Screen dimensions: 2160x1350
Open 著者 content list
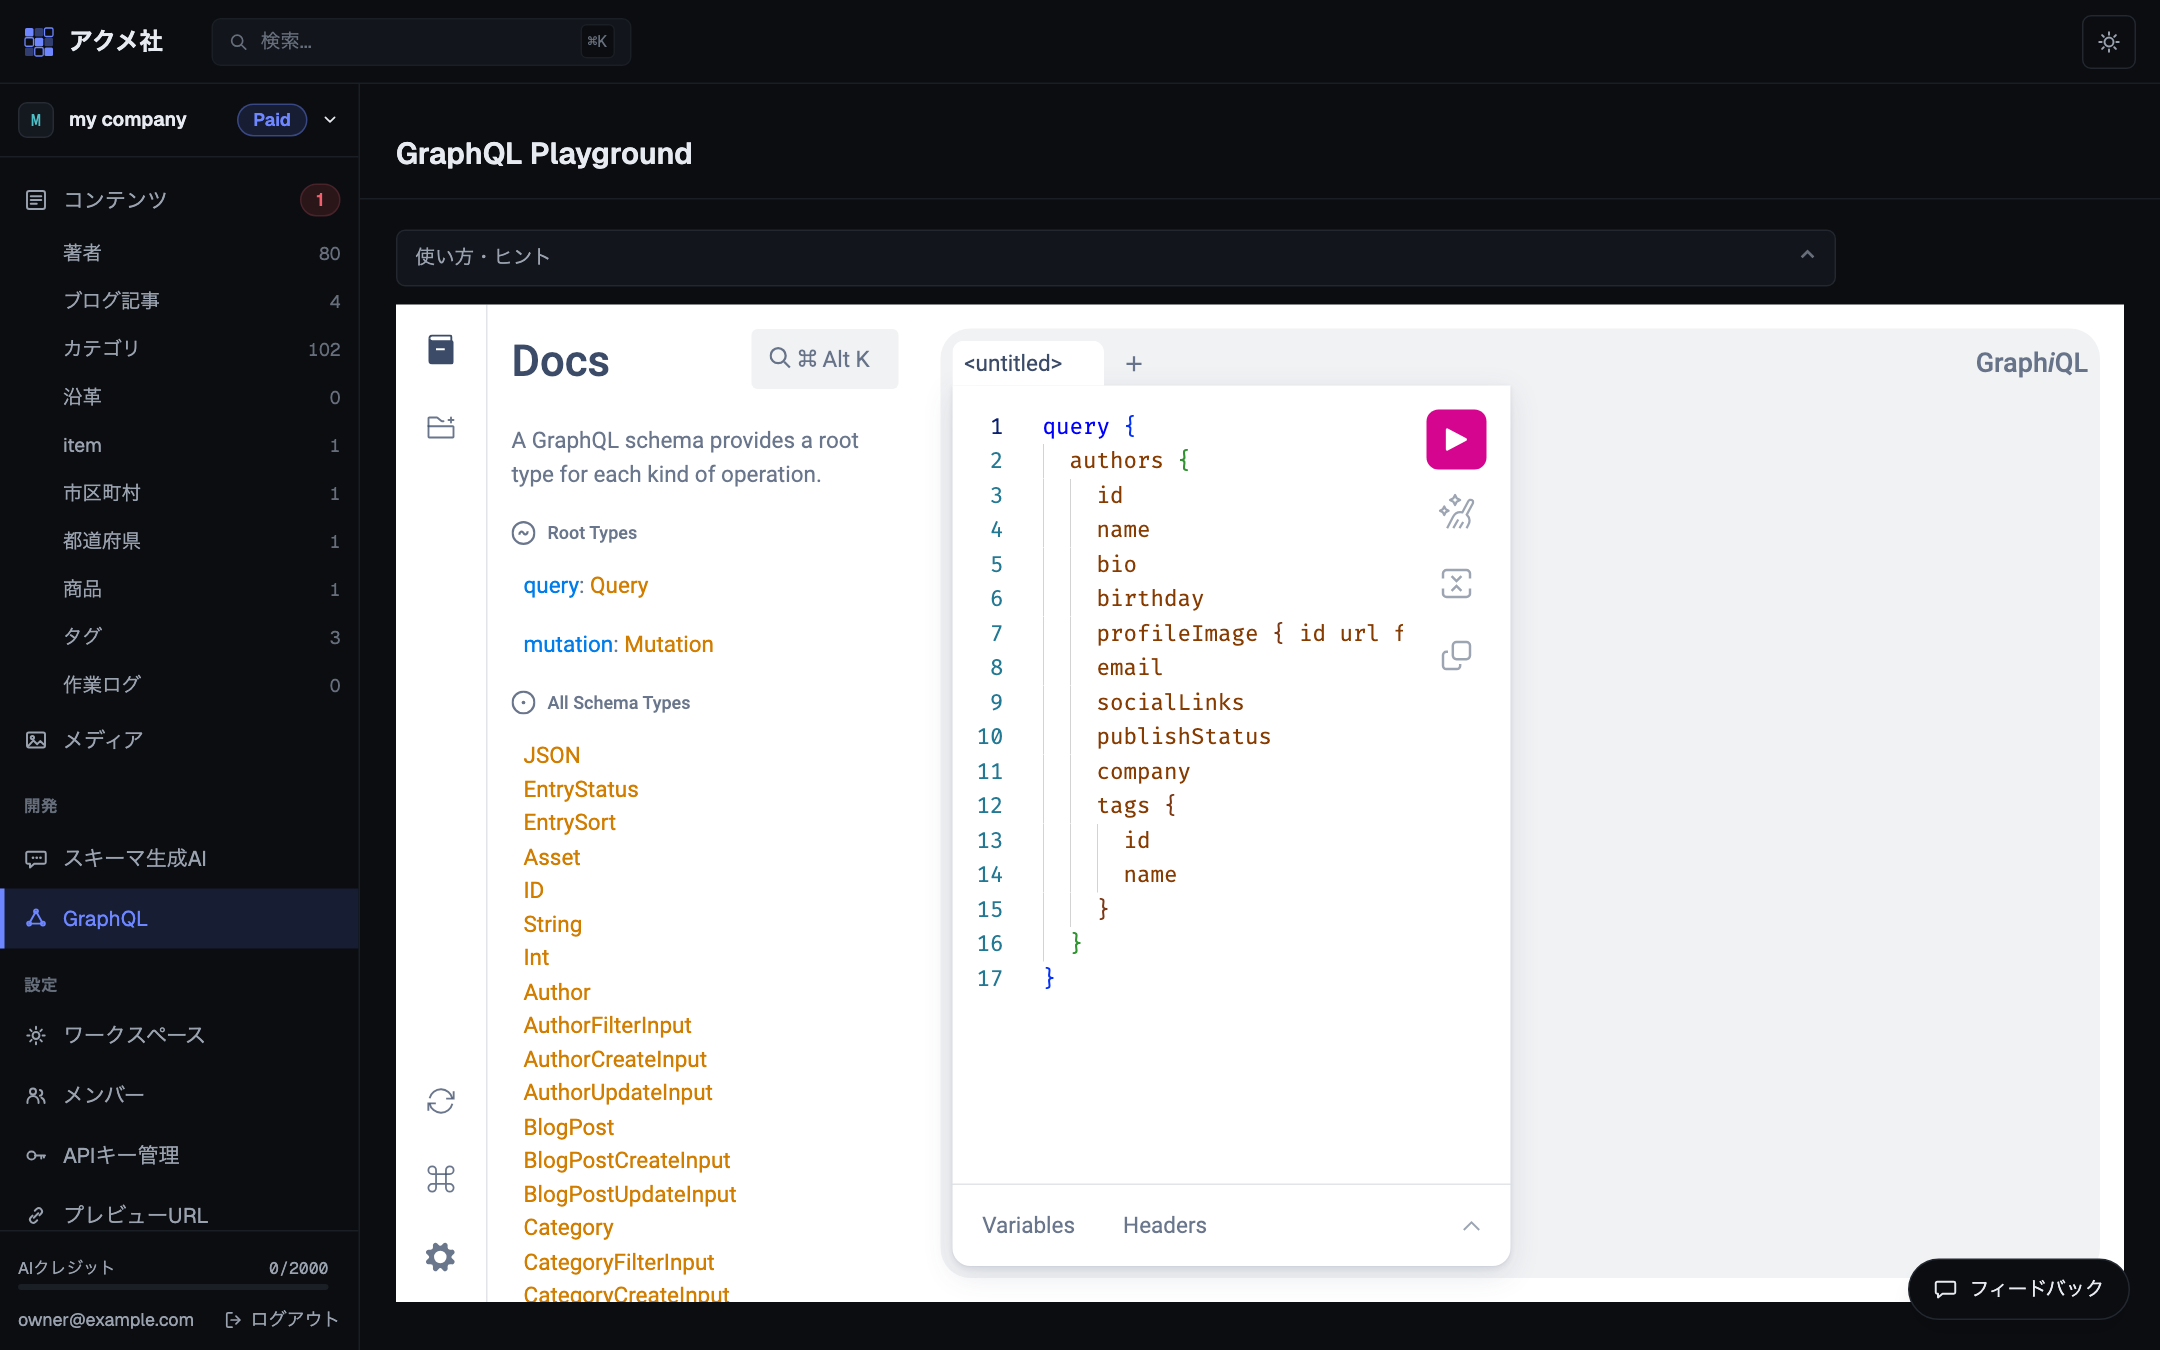200,253
